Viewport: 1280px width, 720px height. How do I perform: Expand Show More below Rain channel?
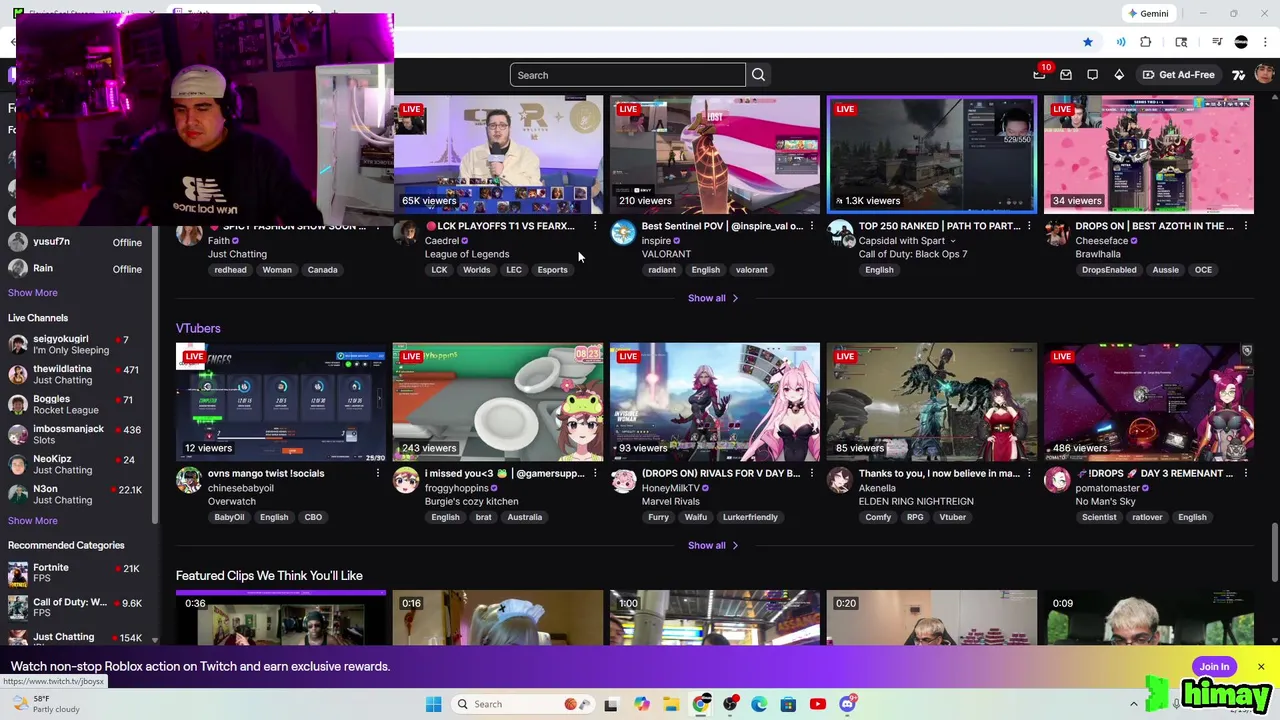(33, 292)
